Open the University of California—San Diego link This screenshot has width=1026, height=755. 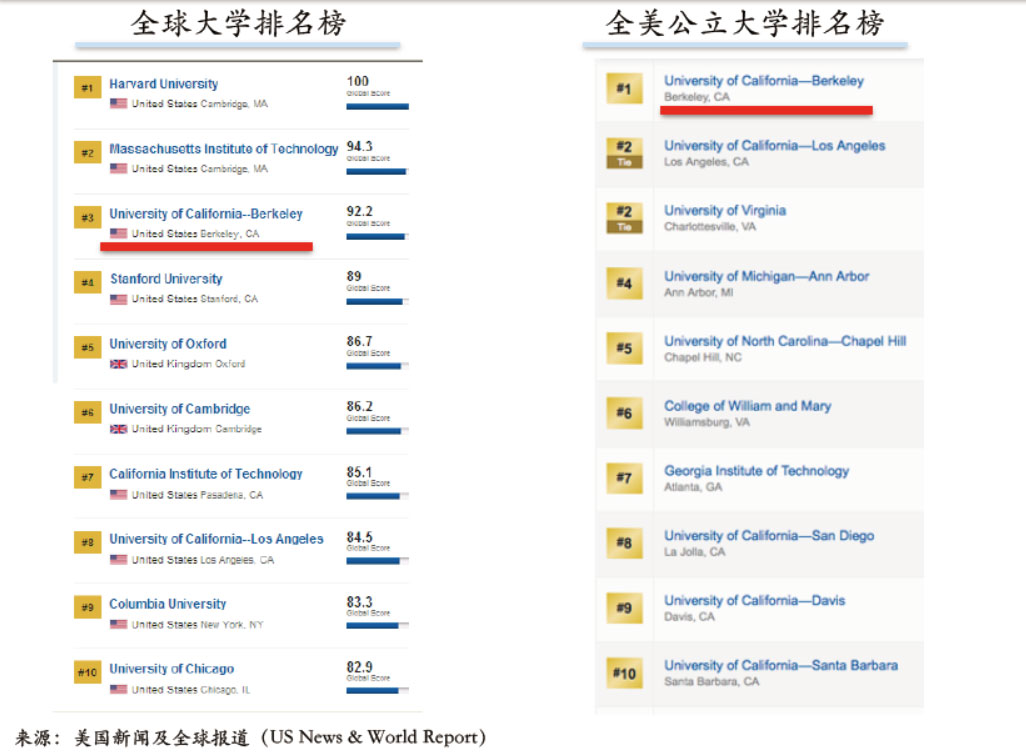click(x=770, y=535)
